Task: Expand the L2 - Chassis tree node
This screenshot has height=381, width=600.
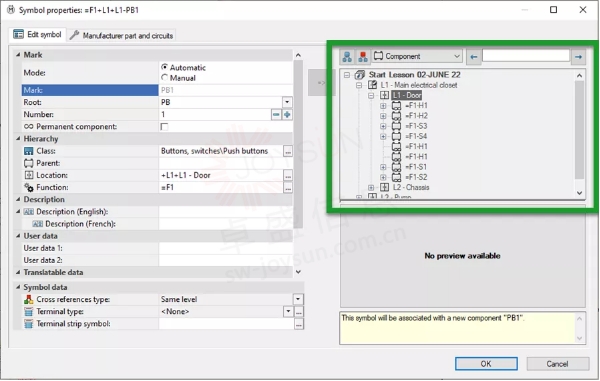Action: tap(371, 187)
